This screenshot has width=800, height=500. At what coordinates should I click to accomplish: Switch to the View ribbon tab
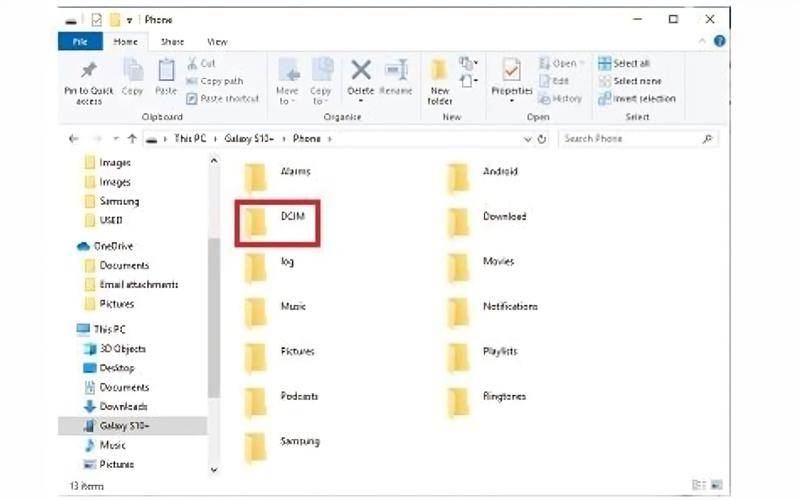[217, 42]
